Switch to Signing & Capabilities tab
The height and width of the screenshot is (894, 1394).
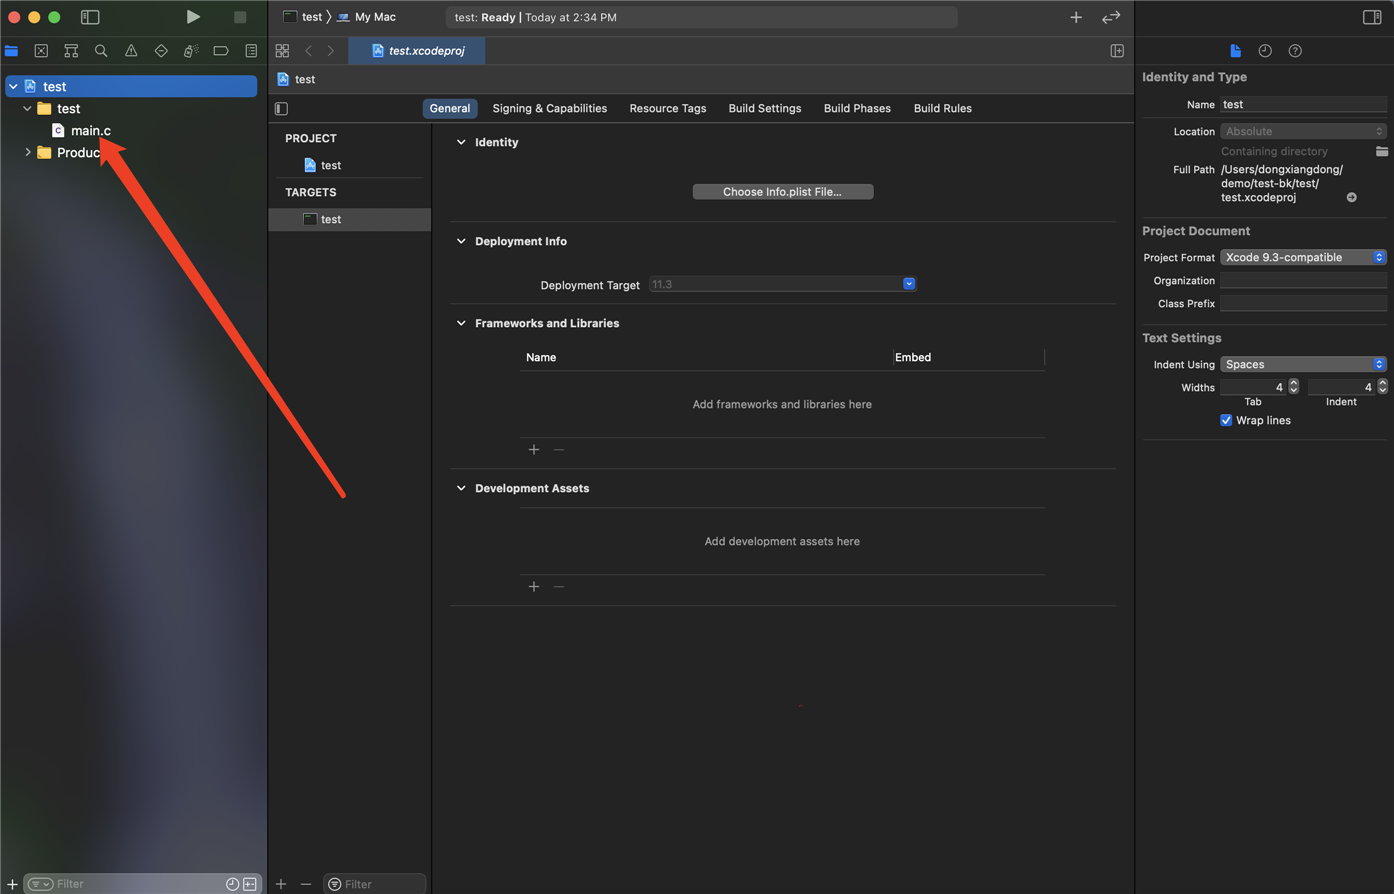[x=550, y=109]
